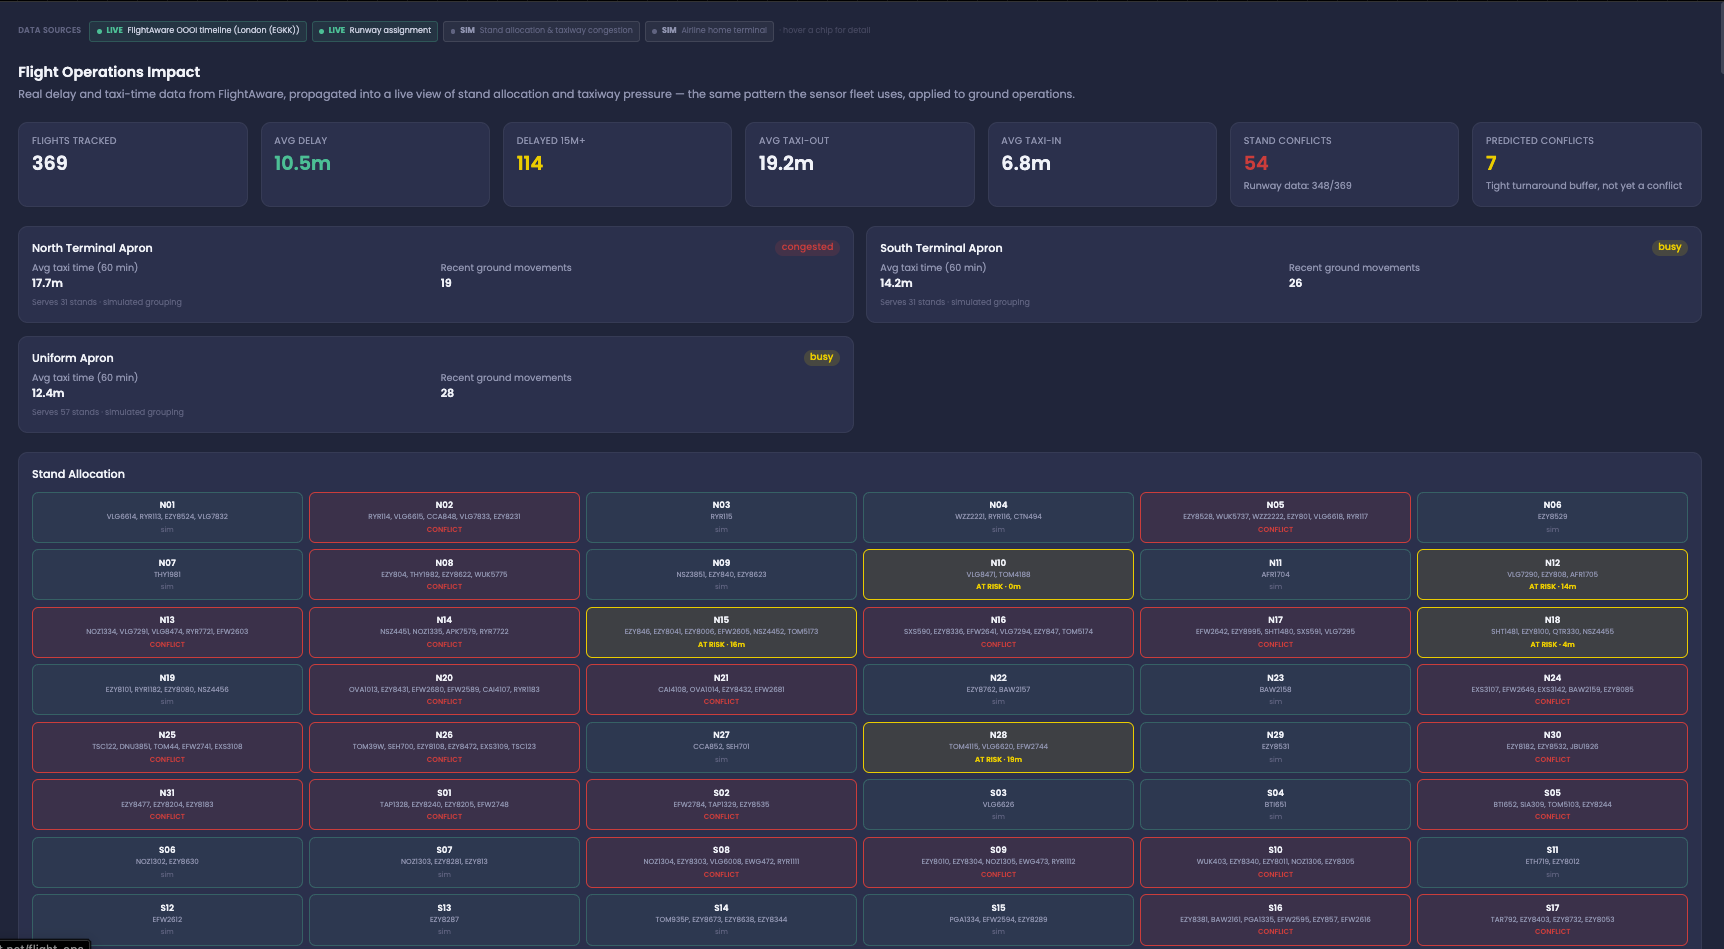The image size is (1724, 949).
Task: Select conflicting stand S10 card
Action: [1275, 862]
